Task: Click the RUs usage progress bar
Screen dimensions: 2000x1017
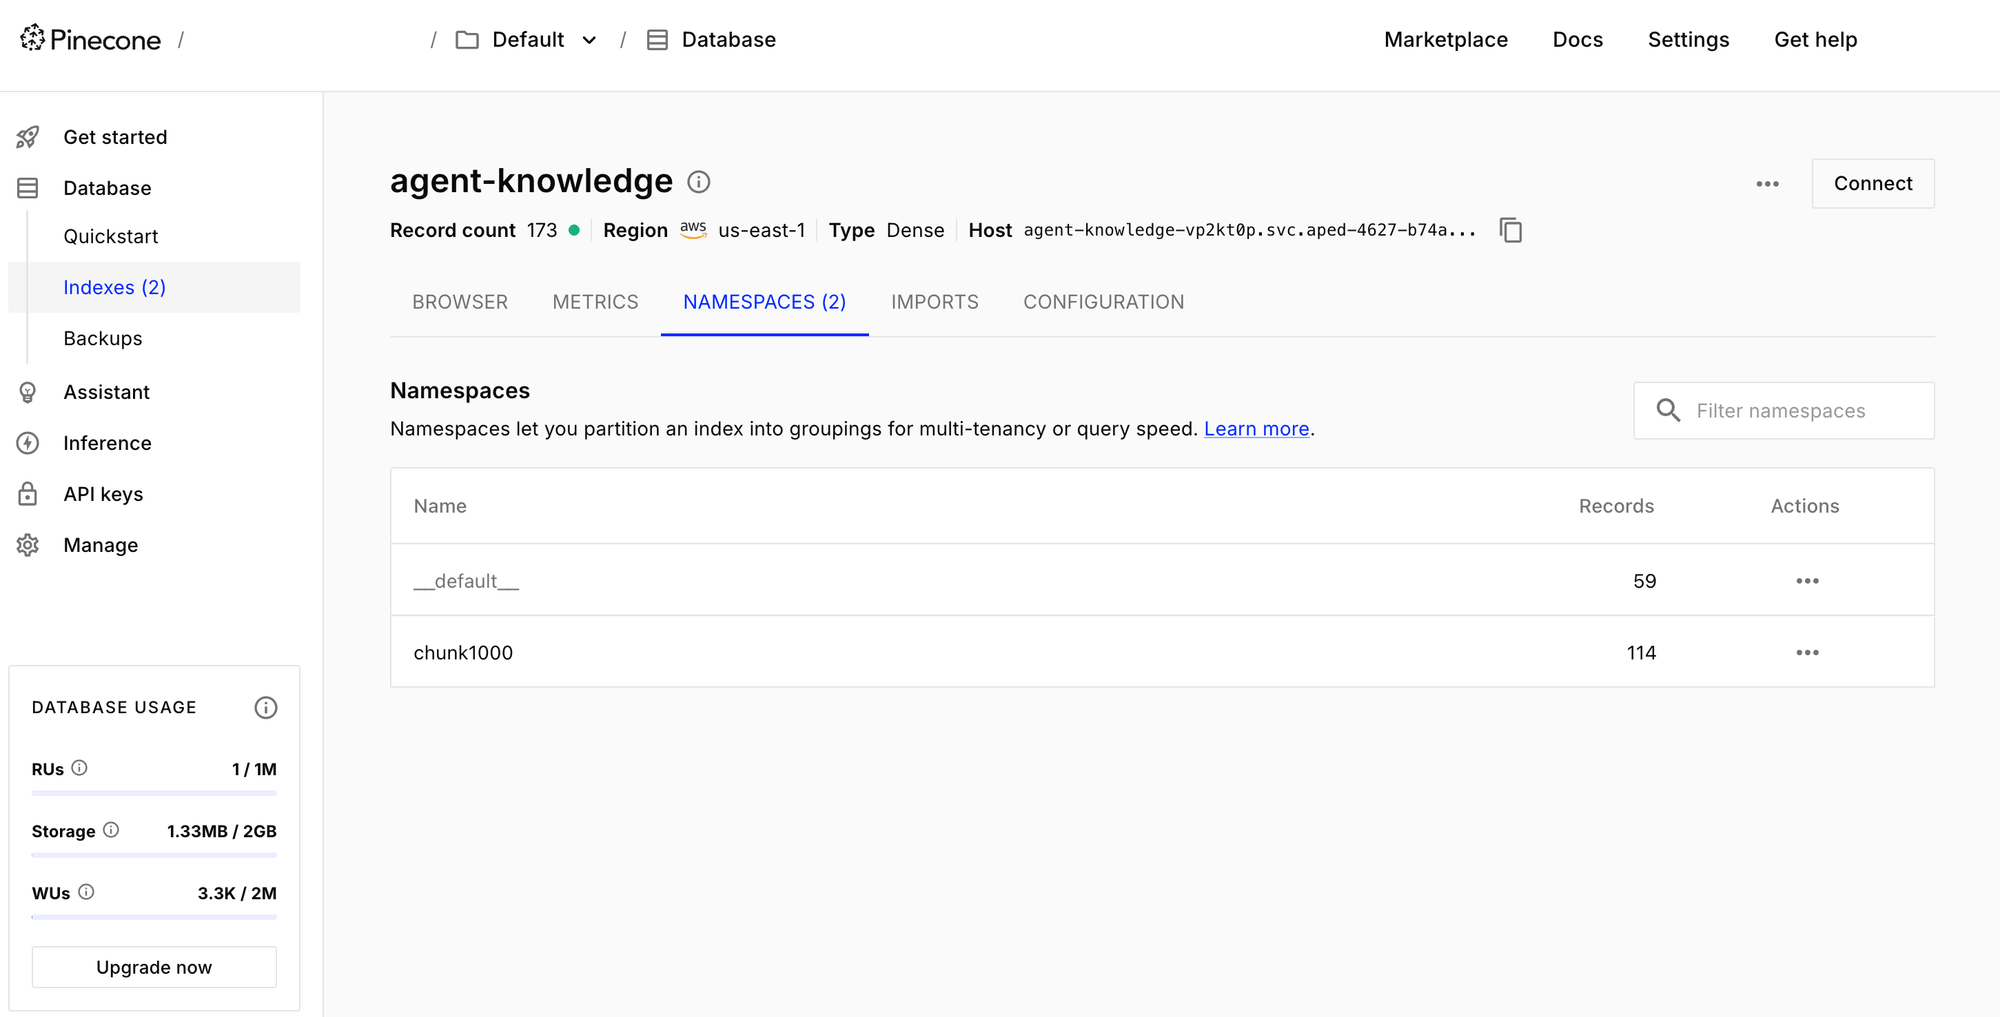Action: pos(154,793)
